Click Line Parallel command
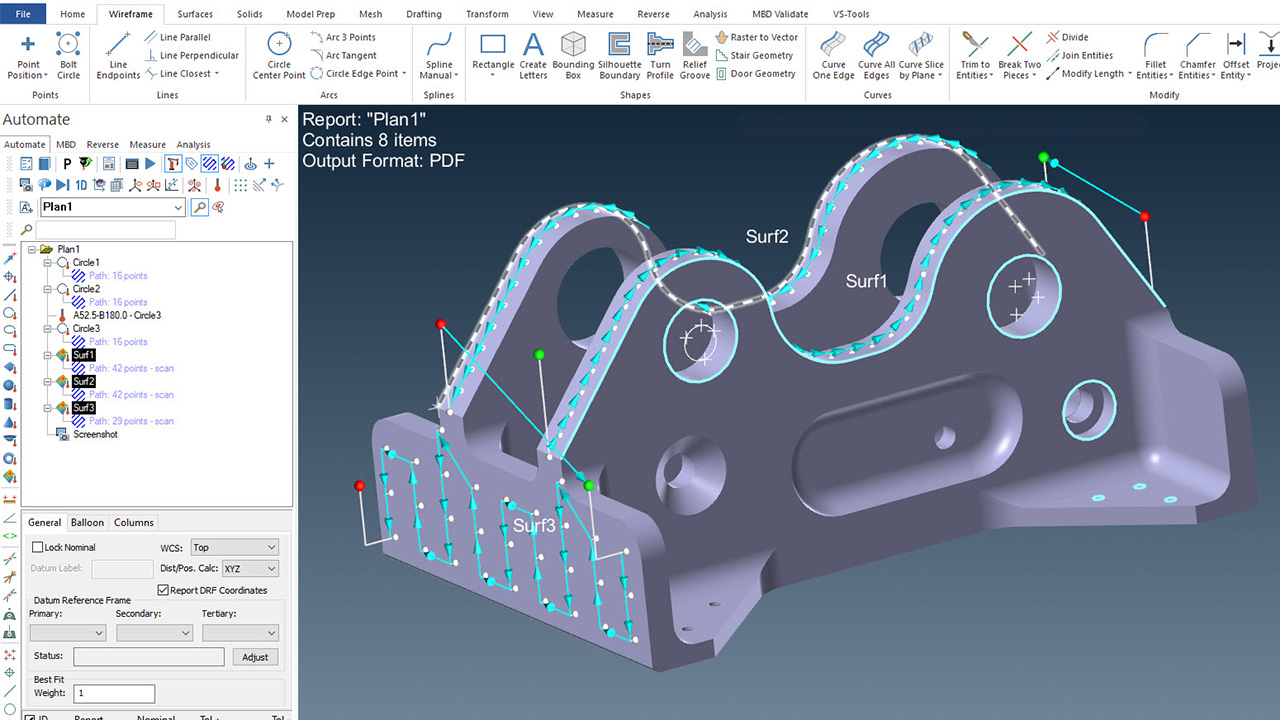 [177, 37]
